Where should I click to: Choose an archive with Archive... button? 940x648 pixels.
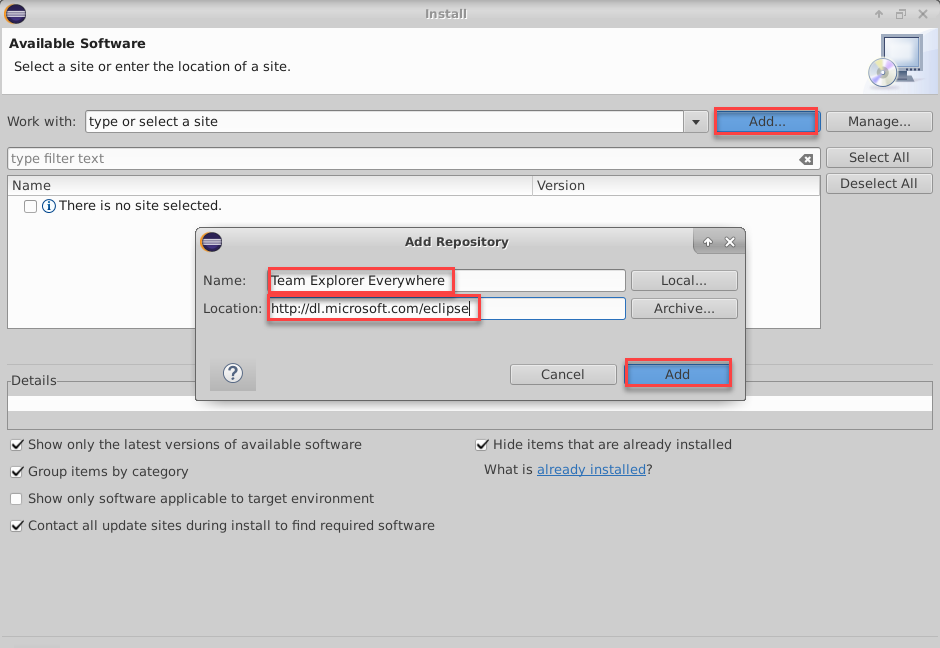coord(684,309)
